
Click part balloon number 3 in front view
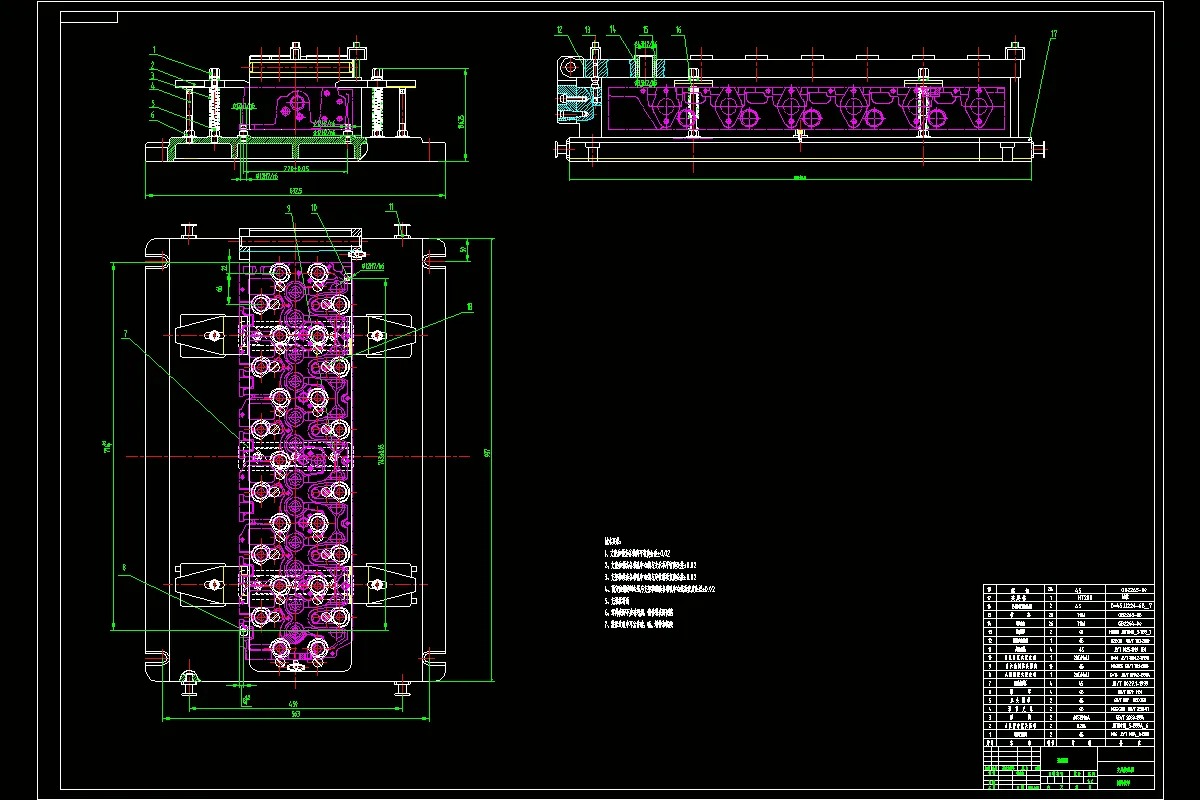pyautogui.click(x=155, y=74)
